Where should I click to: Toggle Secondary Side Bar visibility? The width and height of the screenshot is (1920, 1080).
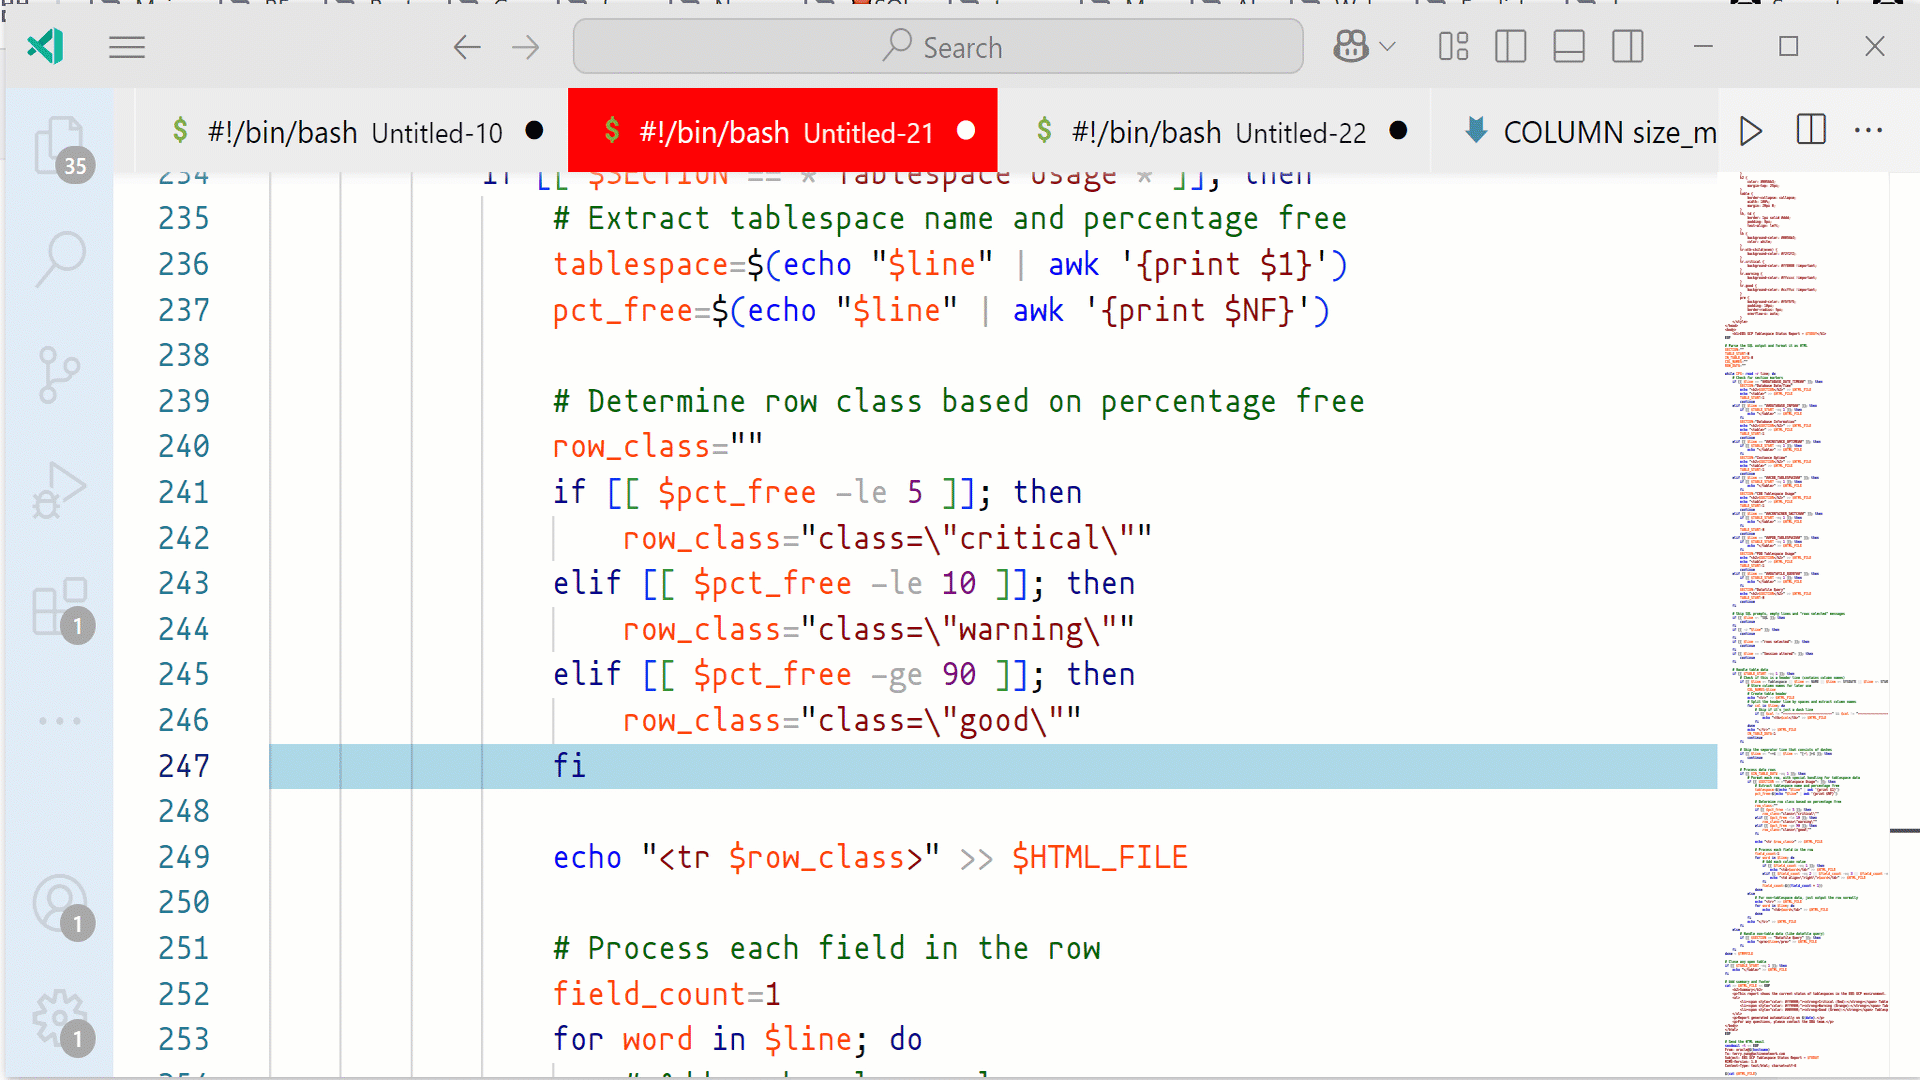click(1627, 47)
